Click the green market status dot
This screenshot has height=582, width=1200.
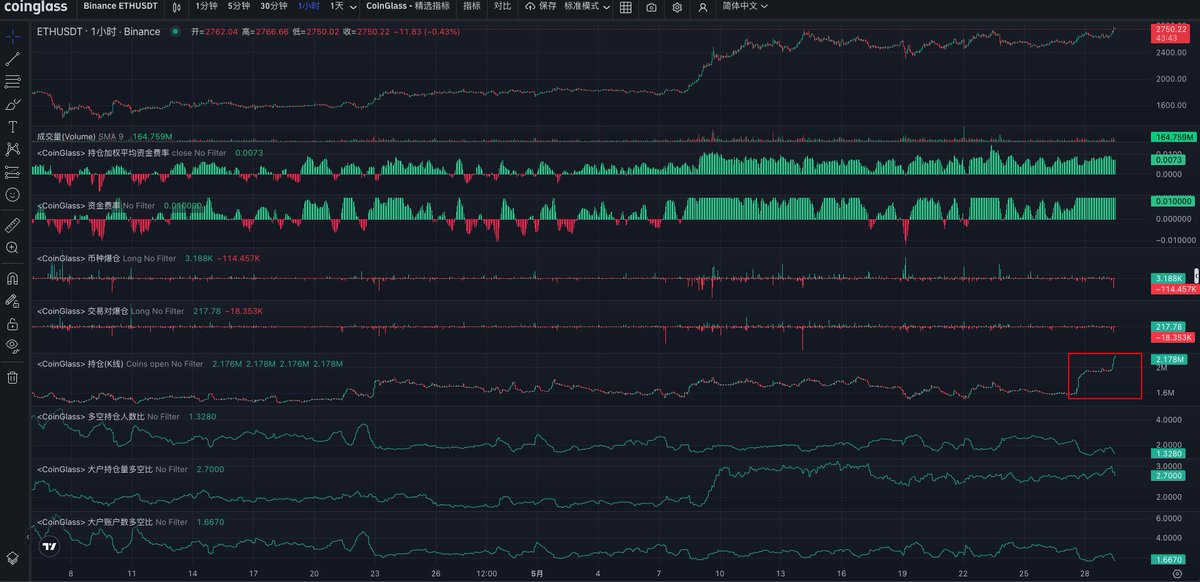[175, 32]
